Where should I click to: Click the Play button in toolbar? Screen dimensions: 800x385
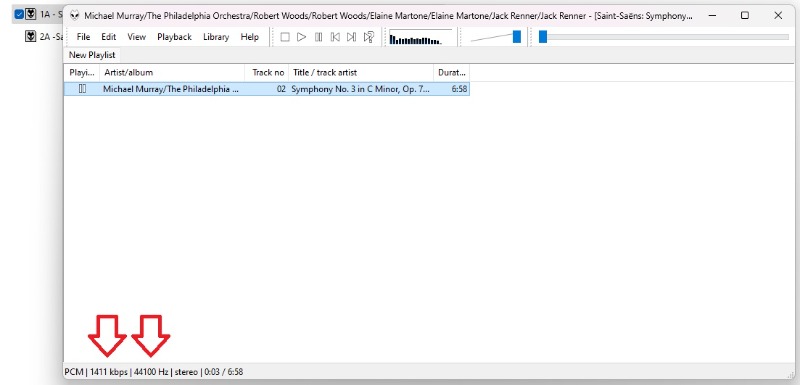pyautogui.click(x=302, y=37)
